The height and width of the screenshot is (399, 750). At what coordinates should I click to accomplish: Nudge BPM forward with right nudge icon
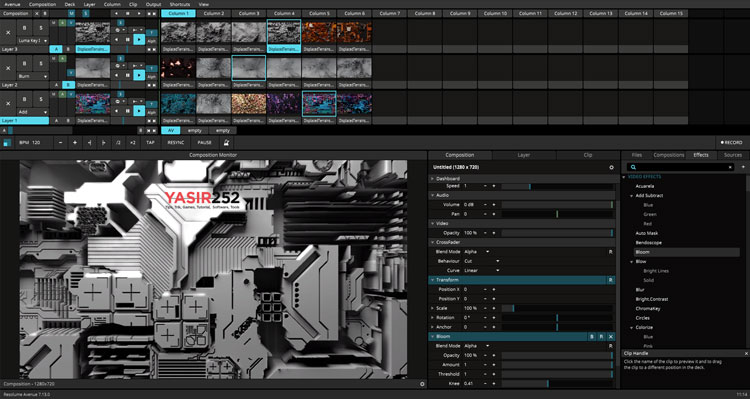click(104, 142)
